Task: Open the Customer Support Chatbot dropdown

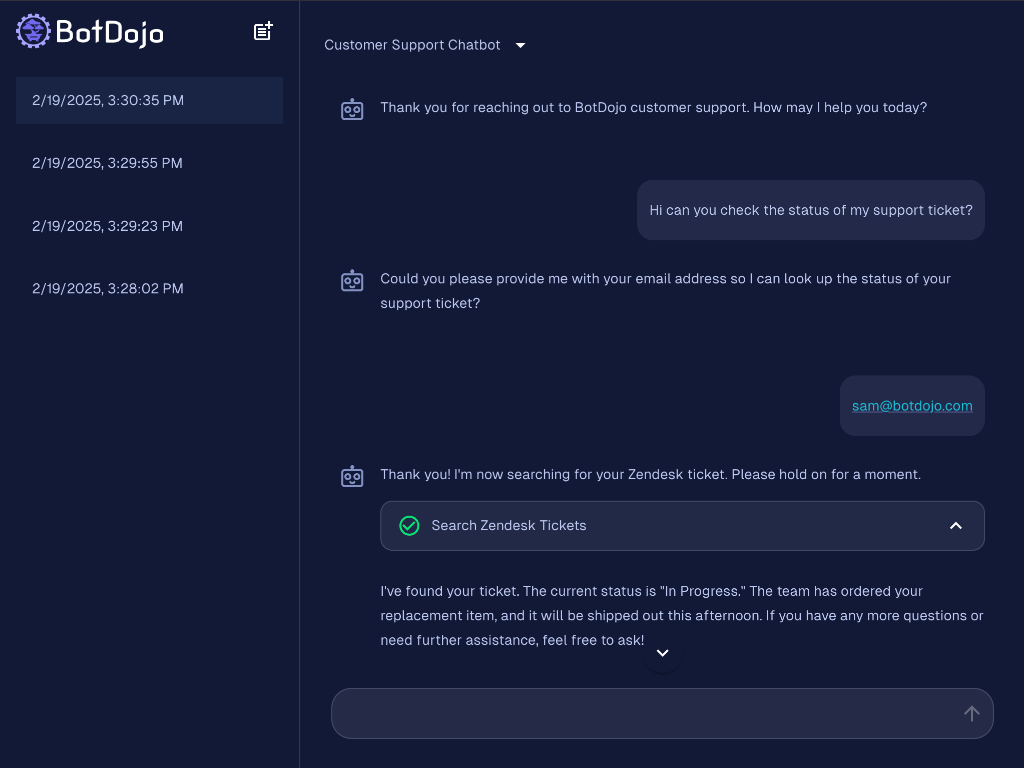Action: [521, 45]
